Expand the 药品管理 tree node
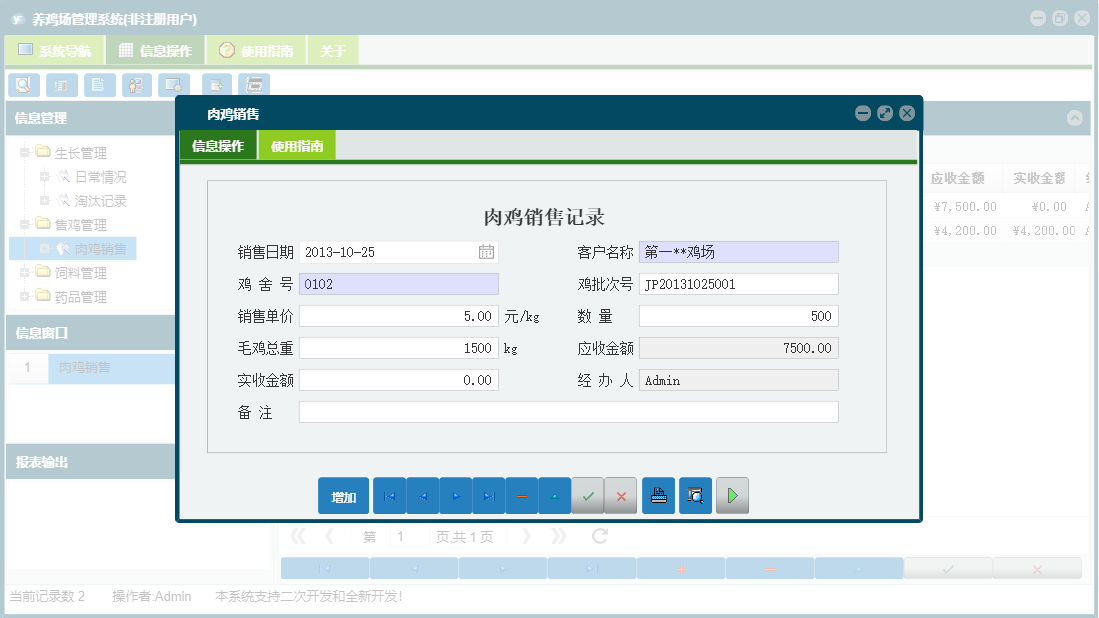Screen dimensions: 1099x618 [25, 297]
